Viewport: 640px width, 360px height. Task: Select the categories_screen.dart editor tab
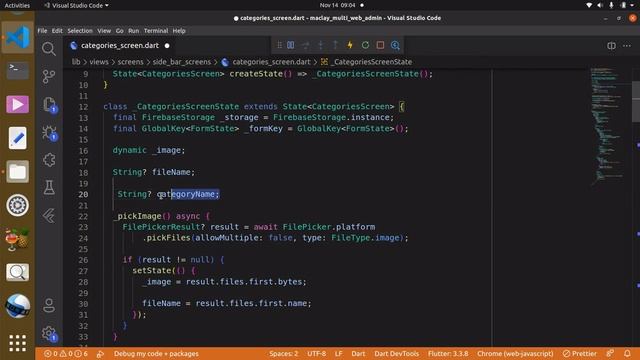[120, 46]
